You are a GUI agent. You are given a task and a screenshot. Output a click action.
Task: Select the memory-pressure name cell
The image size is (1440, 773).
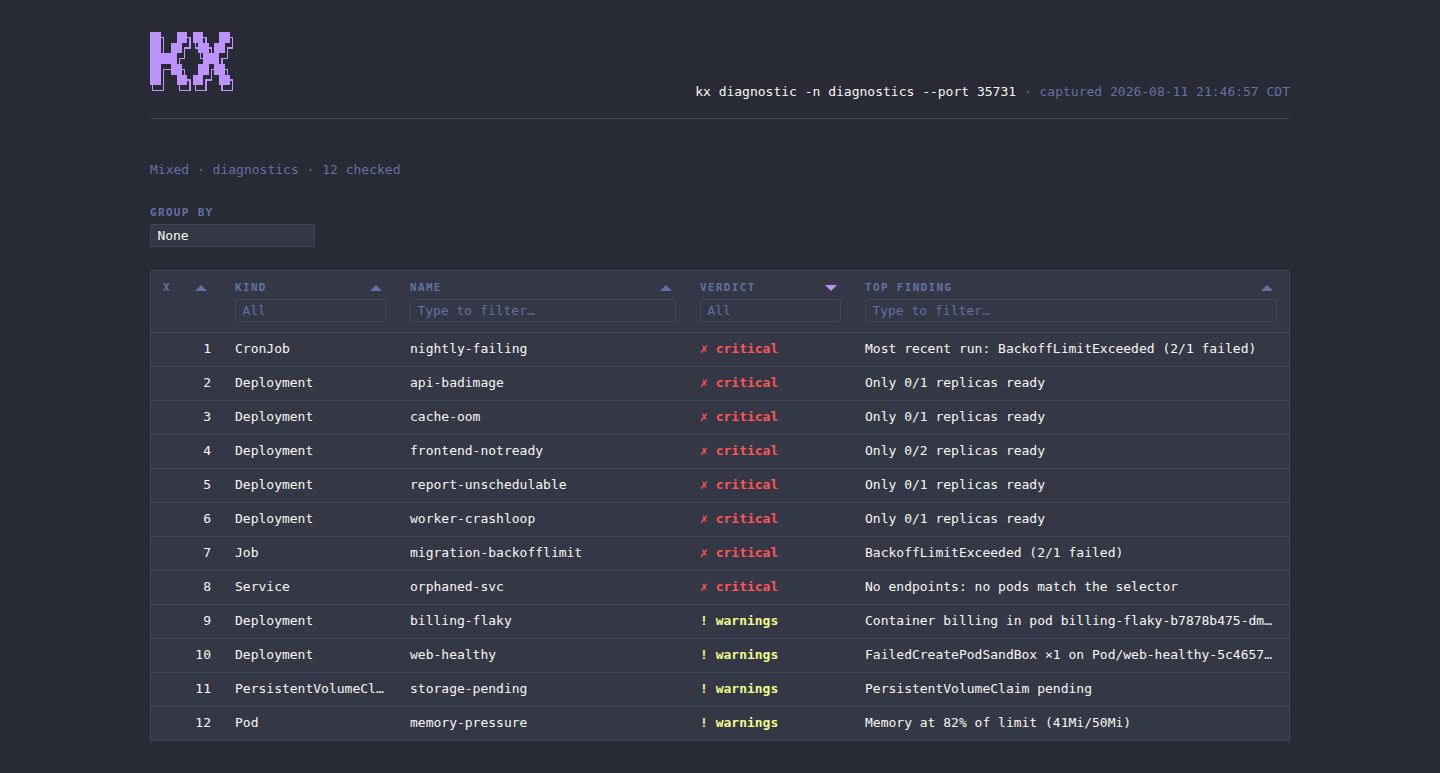[468, 723]
